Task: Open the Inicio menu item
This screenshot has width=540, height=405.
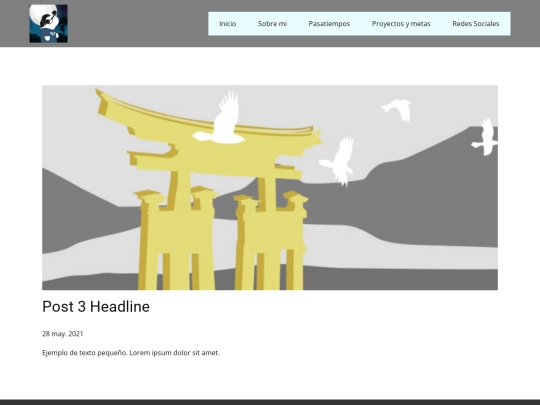Action: coord(228,24)
